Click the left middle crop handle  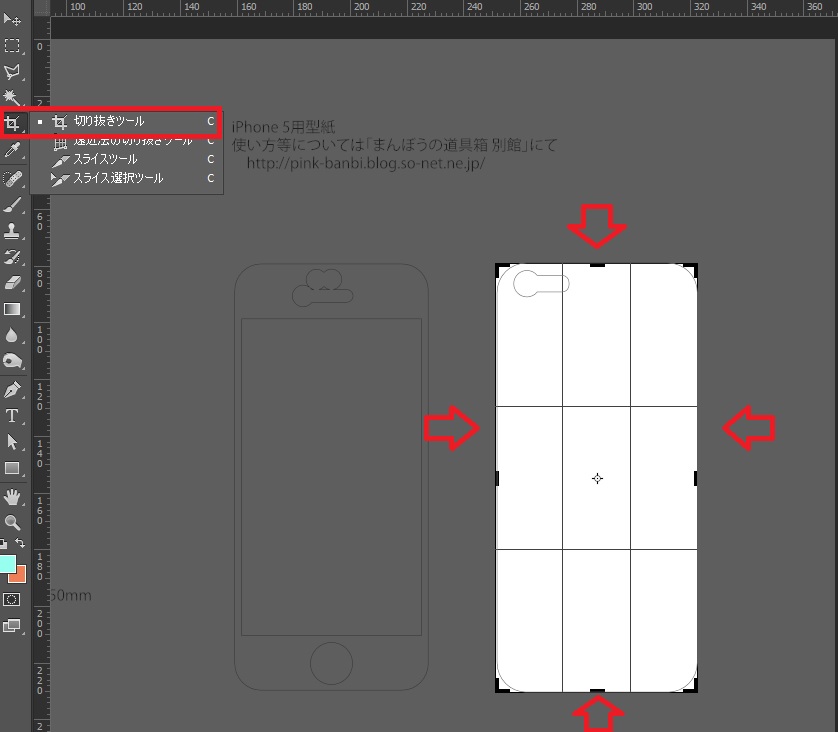[497, 478]
